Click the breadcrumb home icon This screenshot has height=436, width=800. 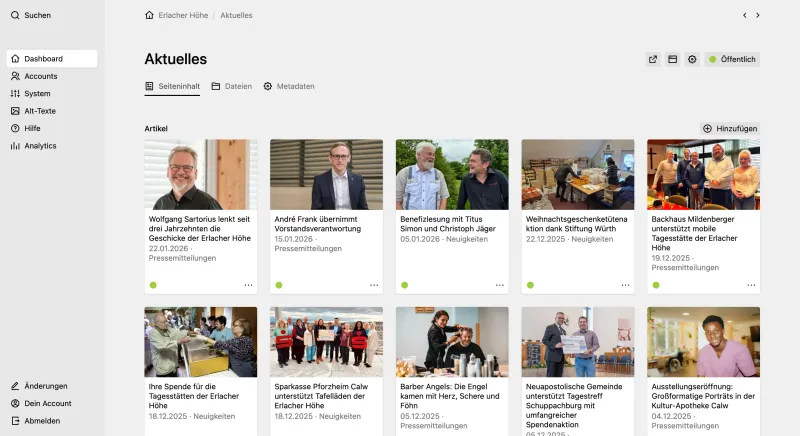tap(149, 15)
